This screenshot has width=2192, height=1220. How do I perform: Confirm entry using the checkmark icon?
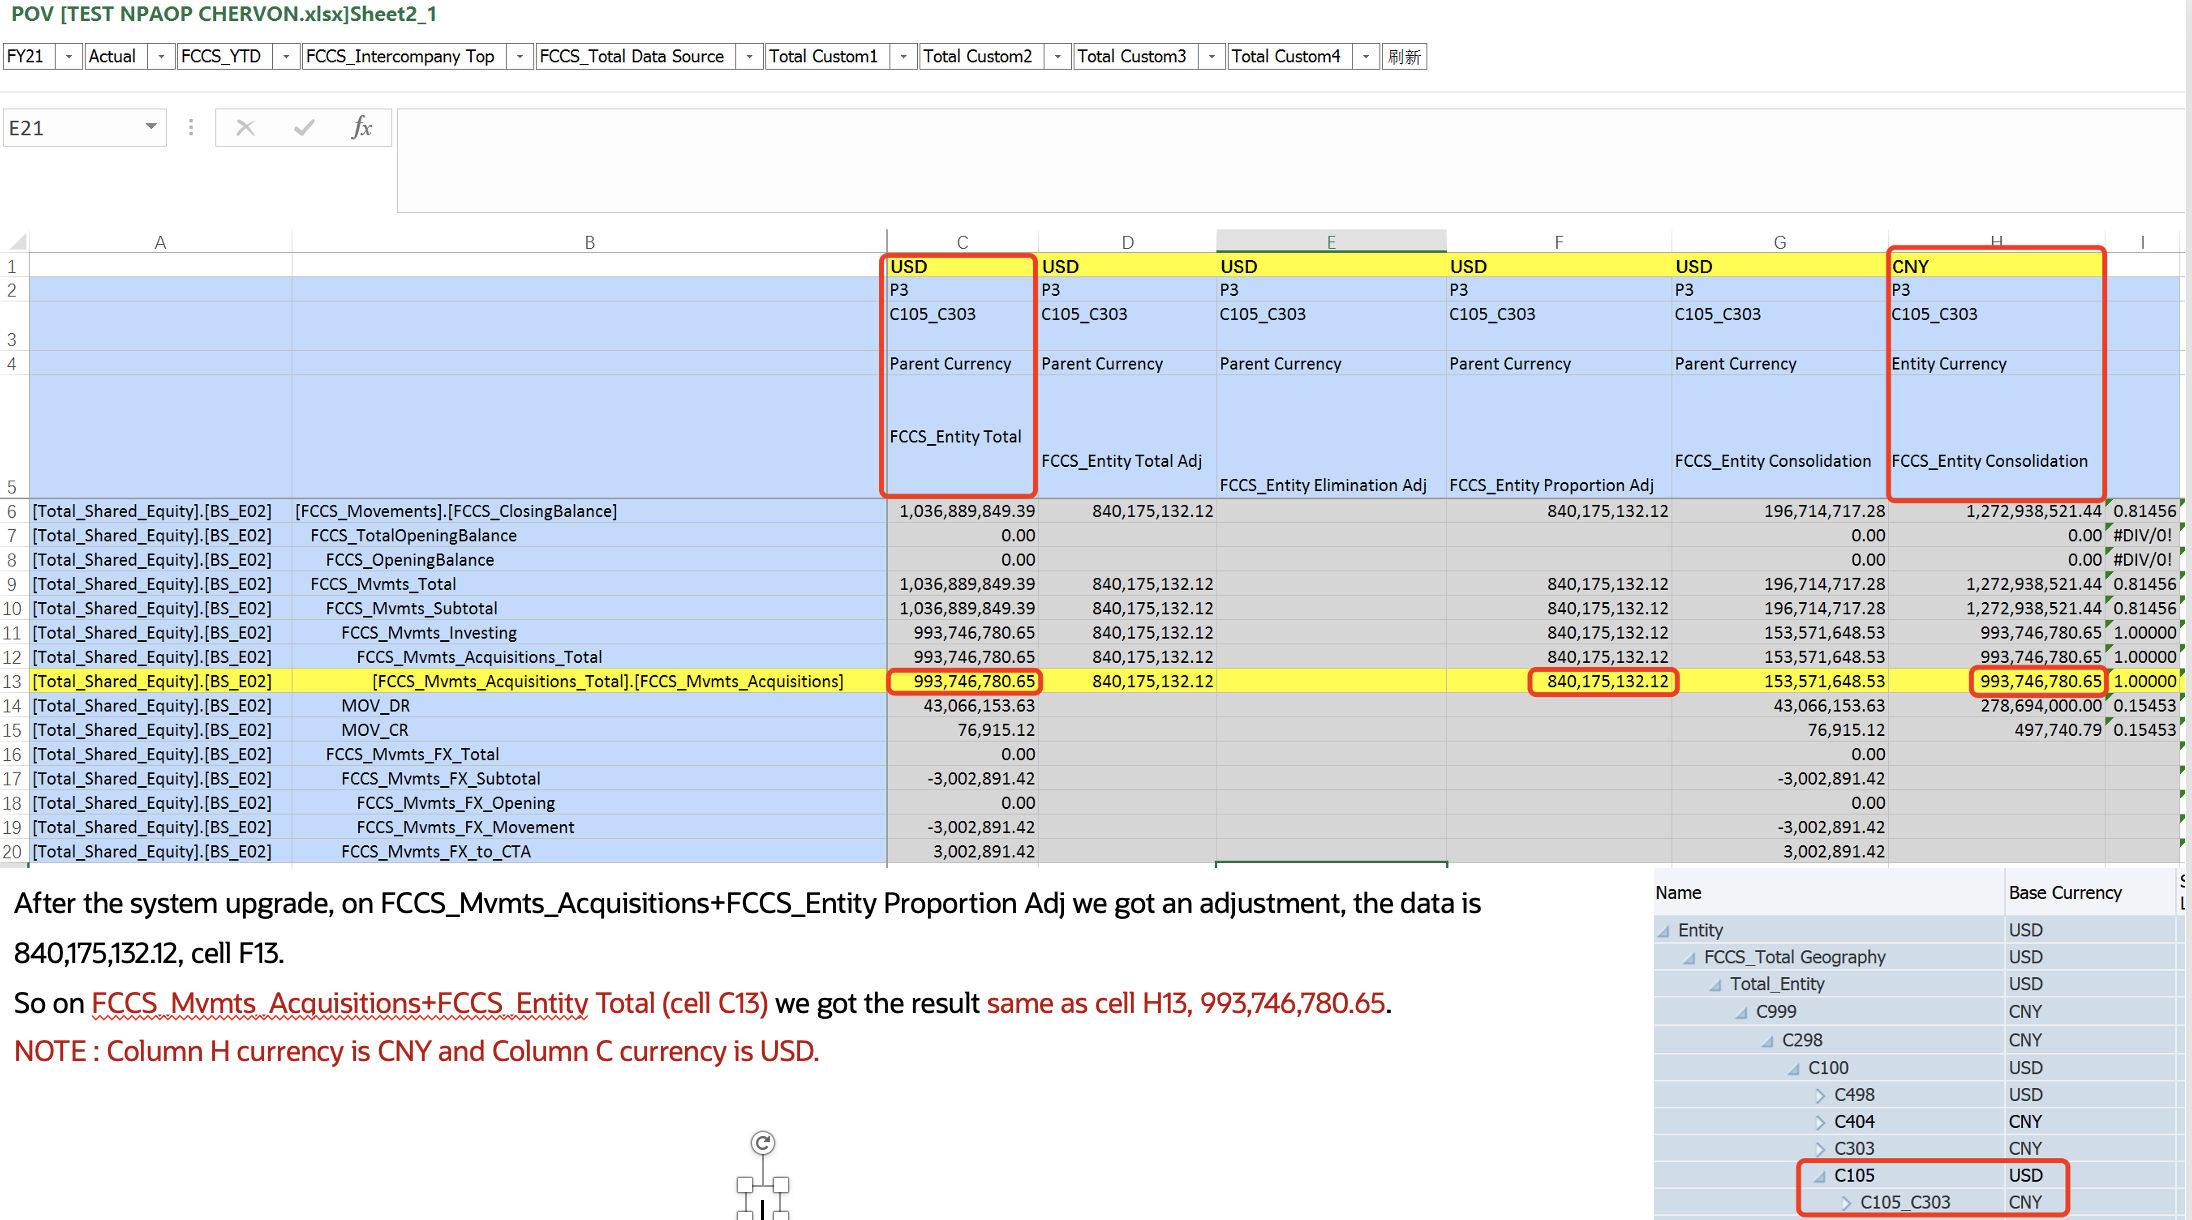(x=303, y=127)
